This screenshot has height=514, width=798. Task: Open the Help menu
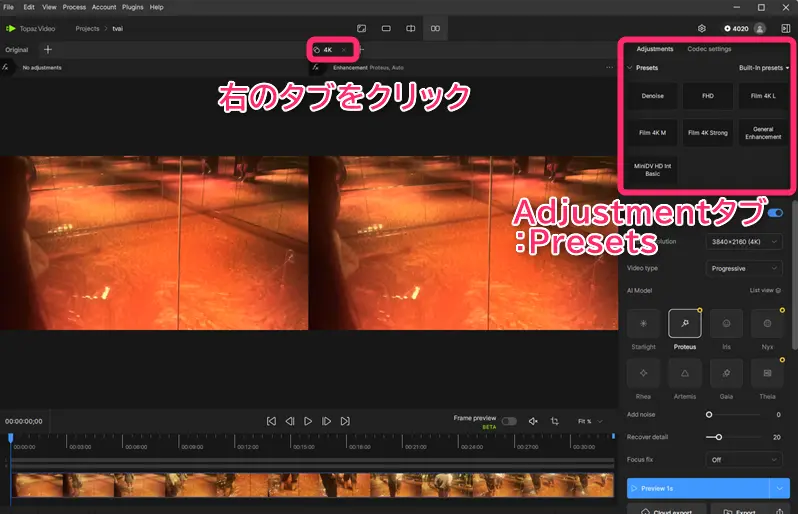[x=156, y=7]
